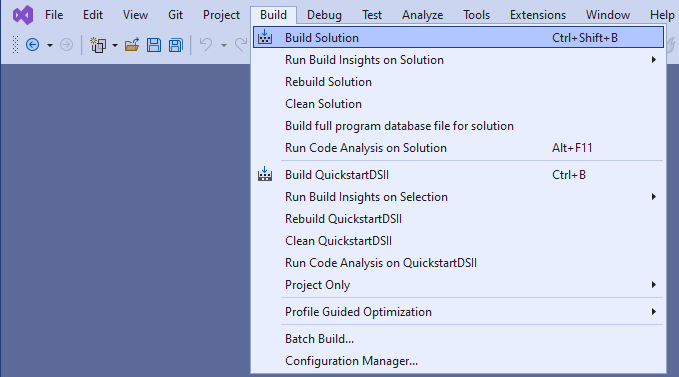Click the Alt+F11 shortcut text

(x=572, y=148)
